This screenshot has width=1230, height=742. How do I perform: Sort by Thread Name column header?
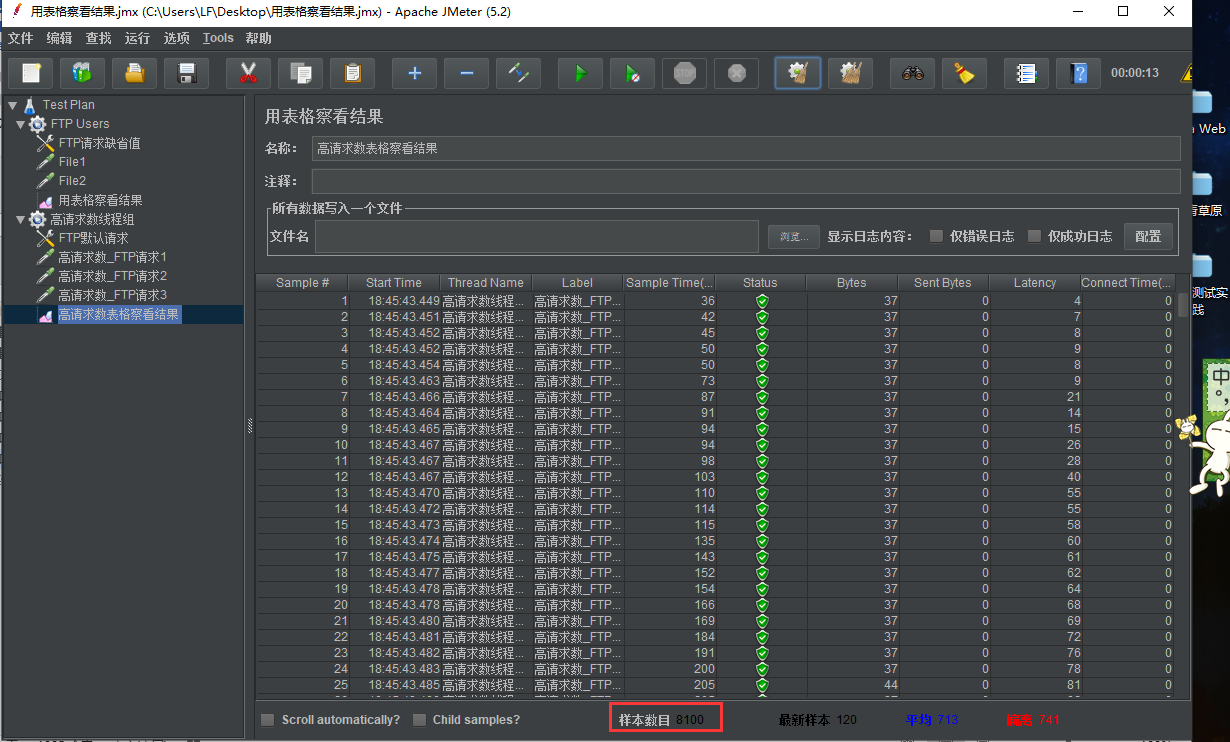[x=486, y=283]
